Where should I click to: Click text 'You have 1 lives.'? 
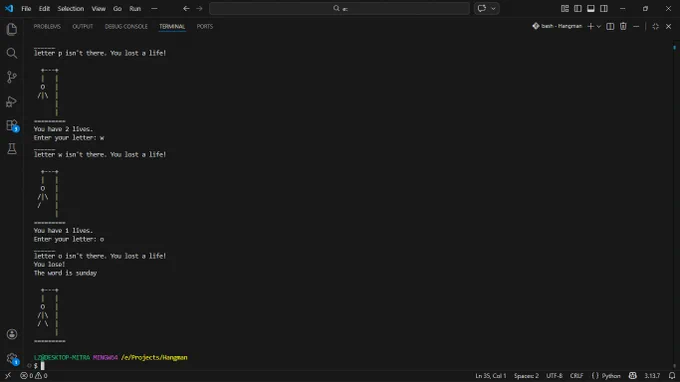63,230
